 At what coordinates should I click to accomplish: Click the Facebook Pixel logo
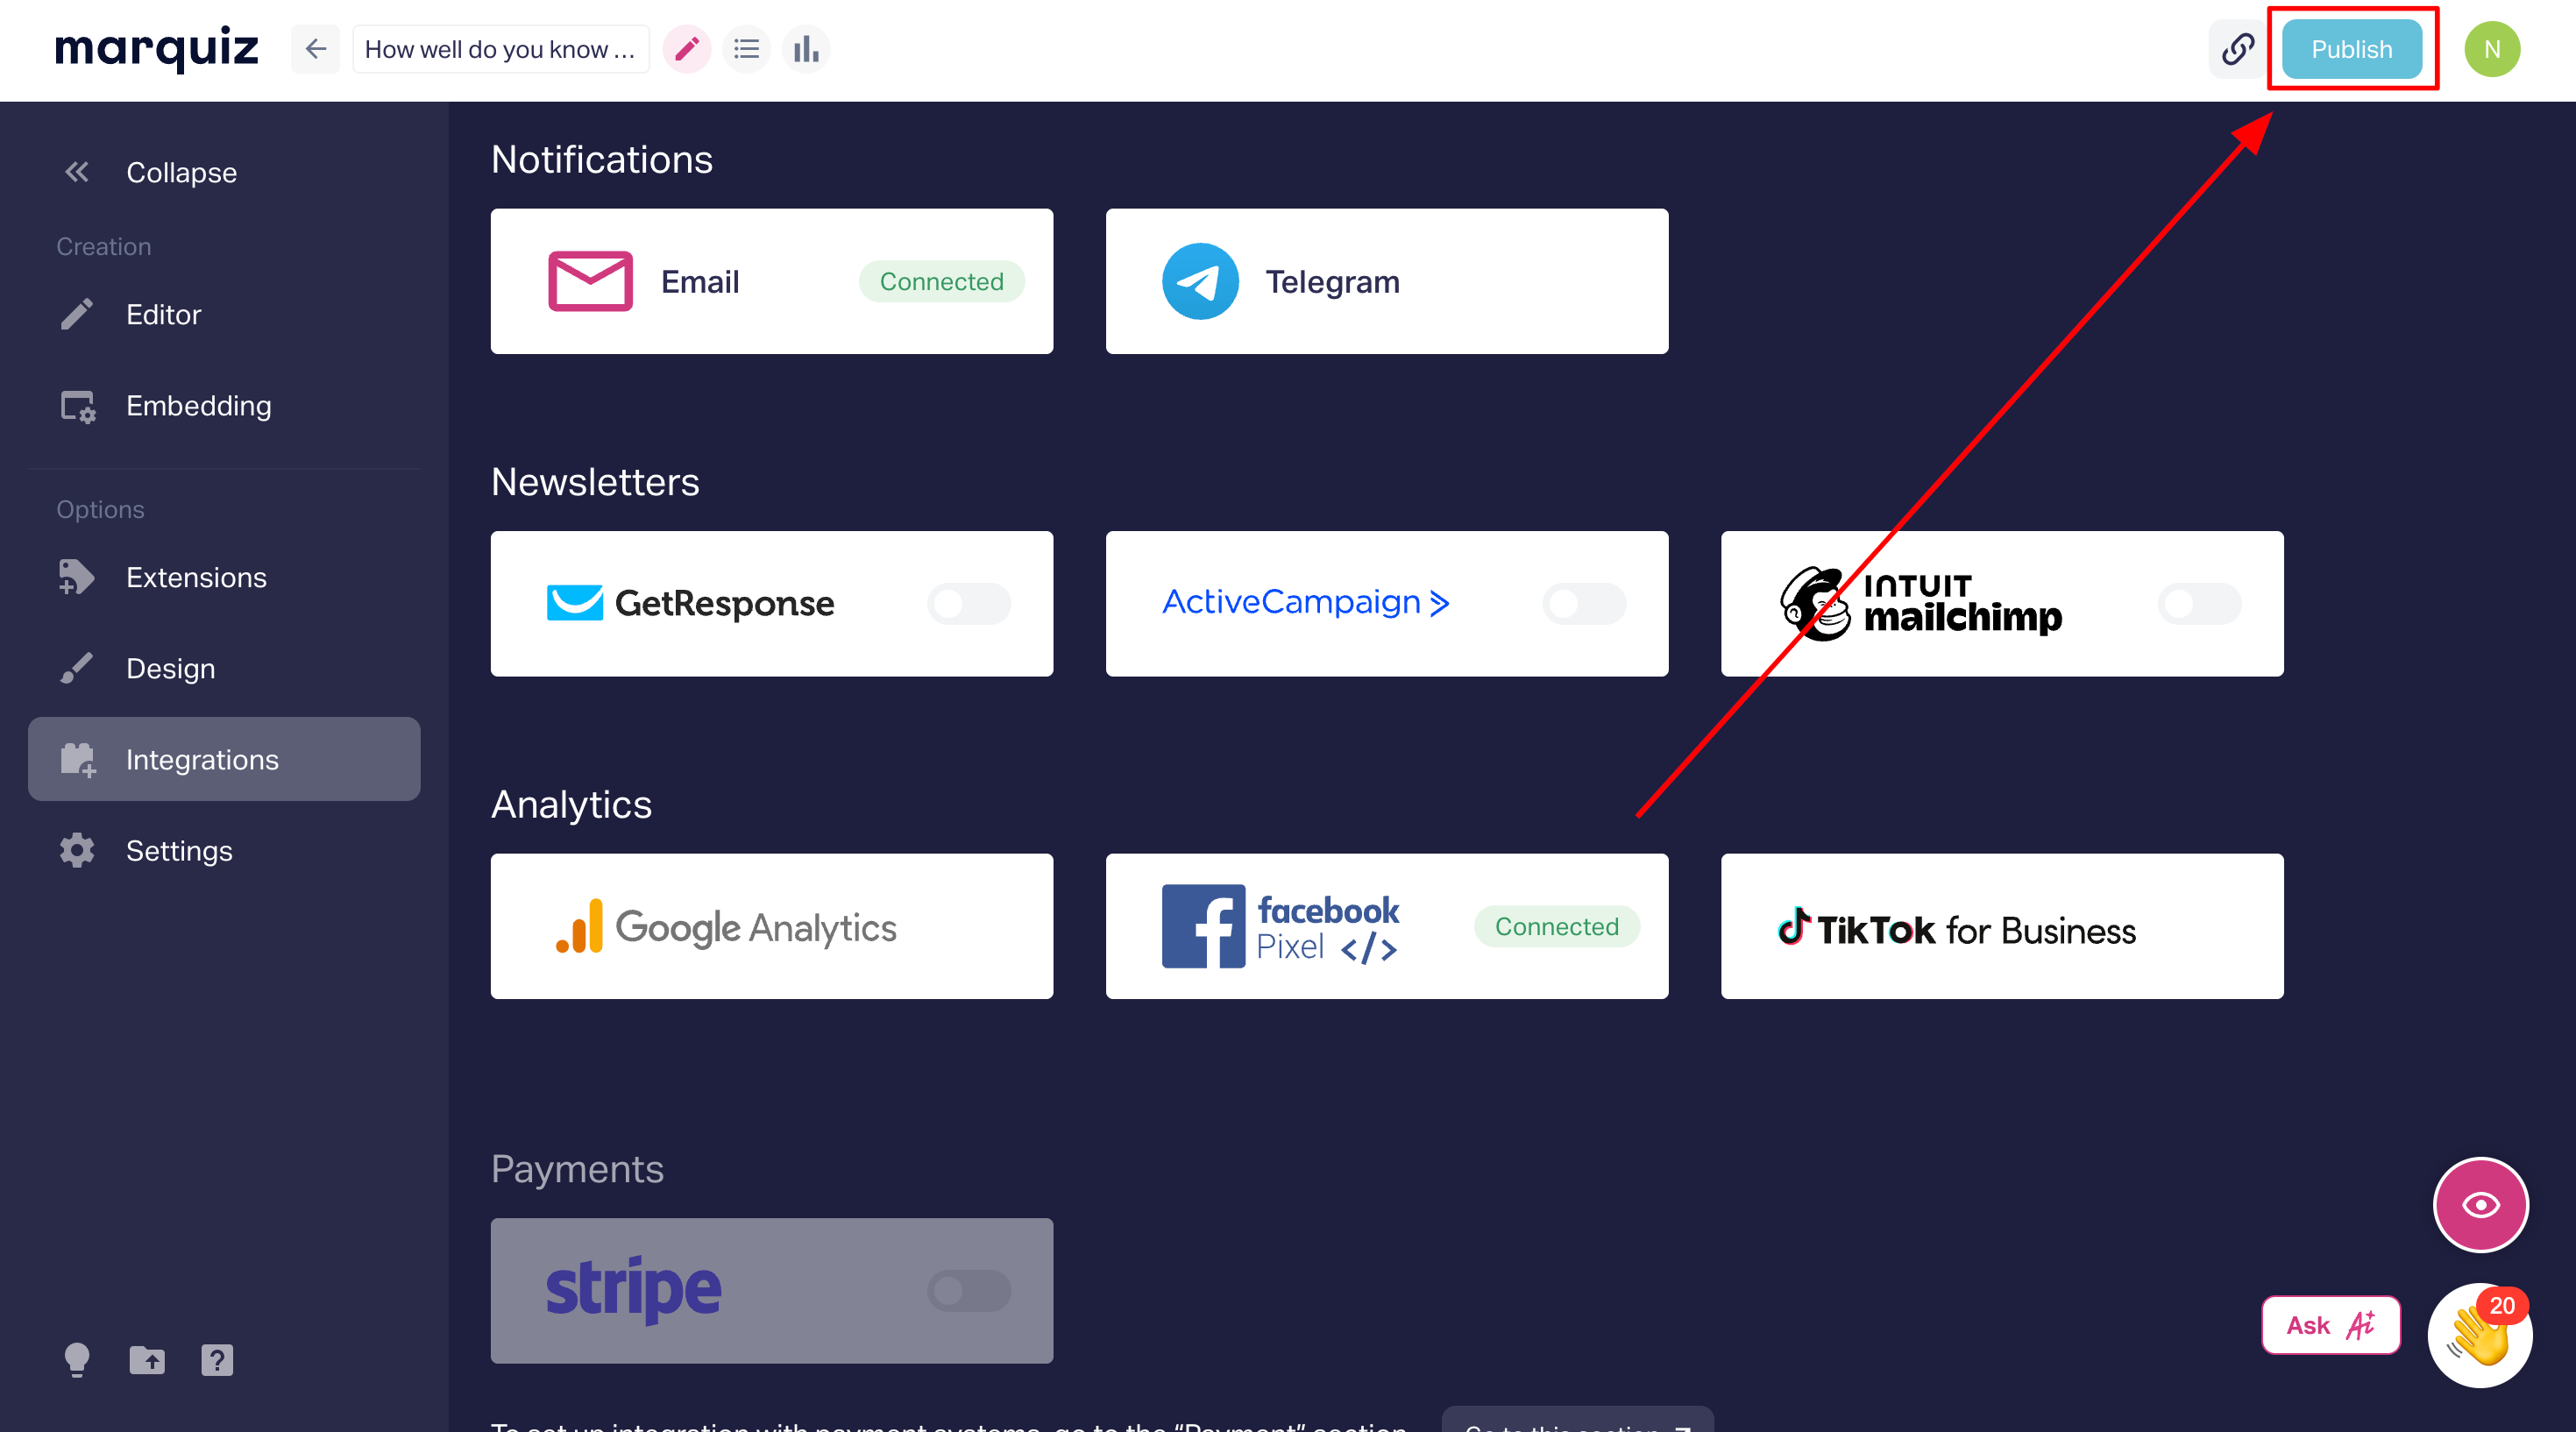coord(1281,926)
